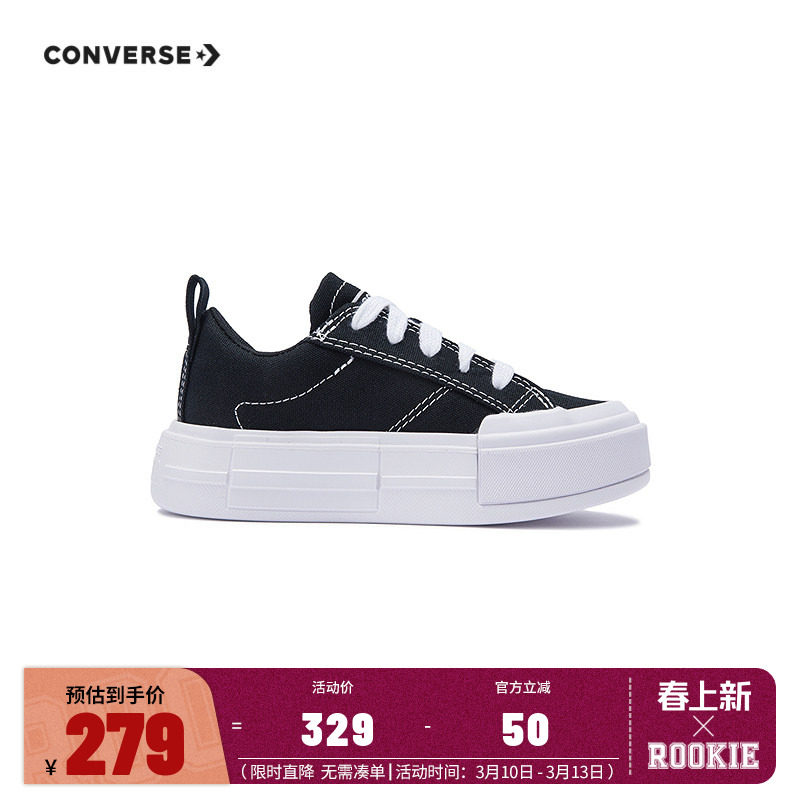The image size is (800, 800).
Task: Click the white platform sole
Action: 401,472
